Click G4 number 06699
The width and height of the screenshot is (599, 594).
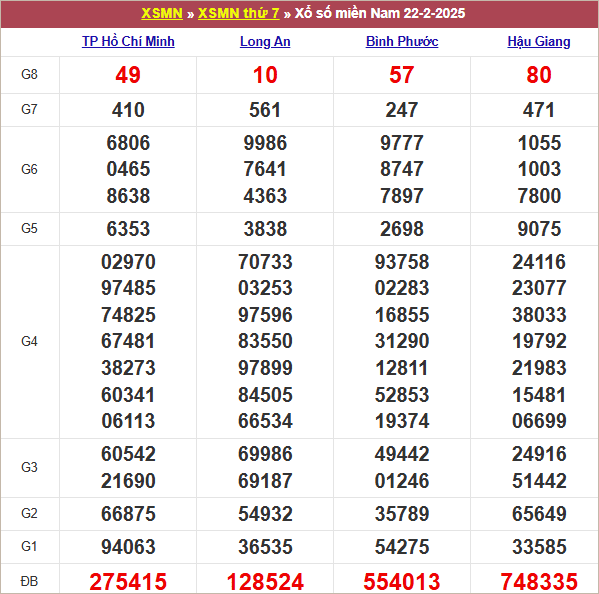[539, 421]
